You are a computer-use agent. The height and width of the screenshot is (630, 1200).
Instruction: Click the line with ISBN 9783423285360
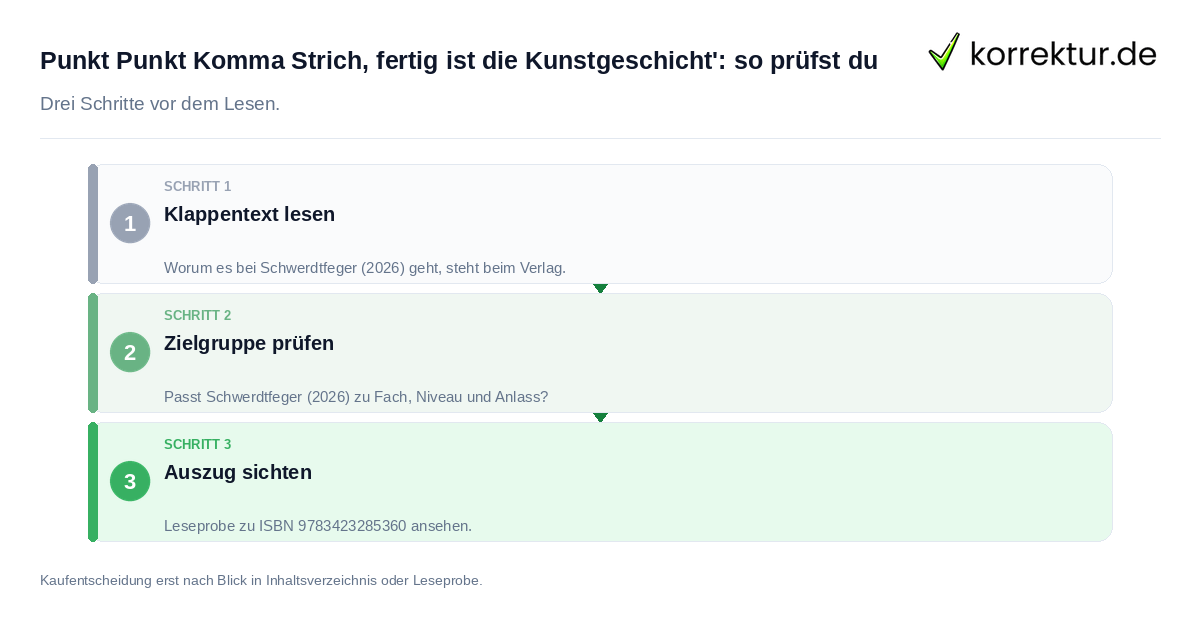318,526
